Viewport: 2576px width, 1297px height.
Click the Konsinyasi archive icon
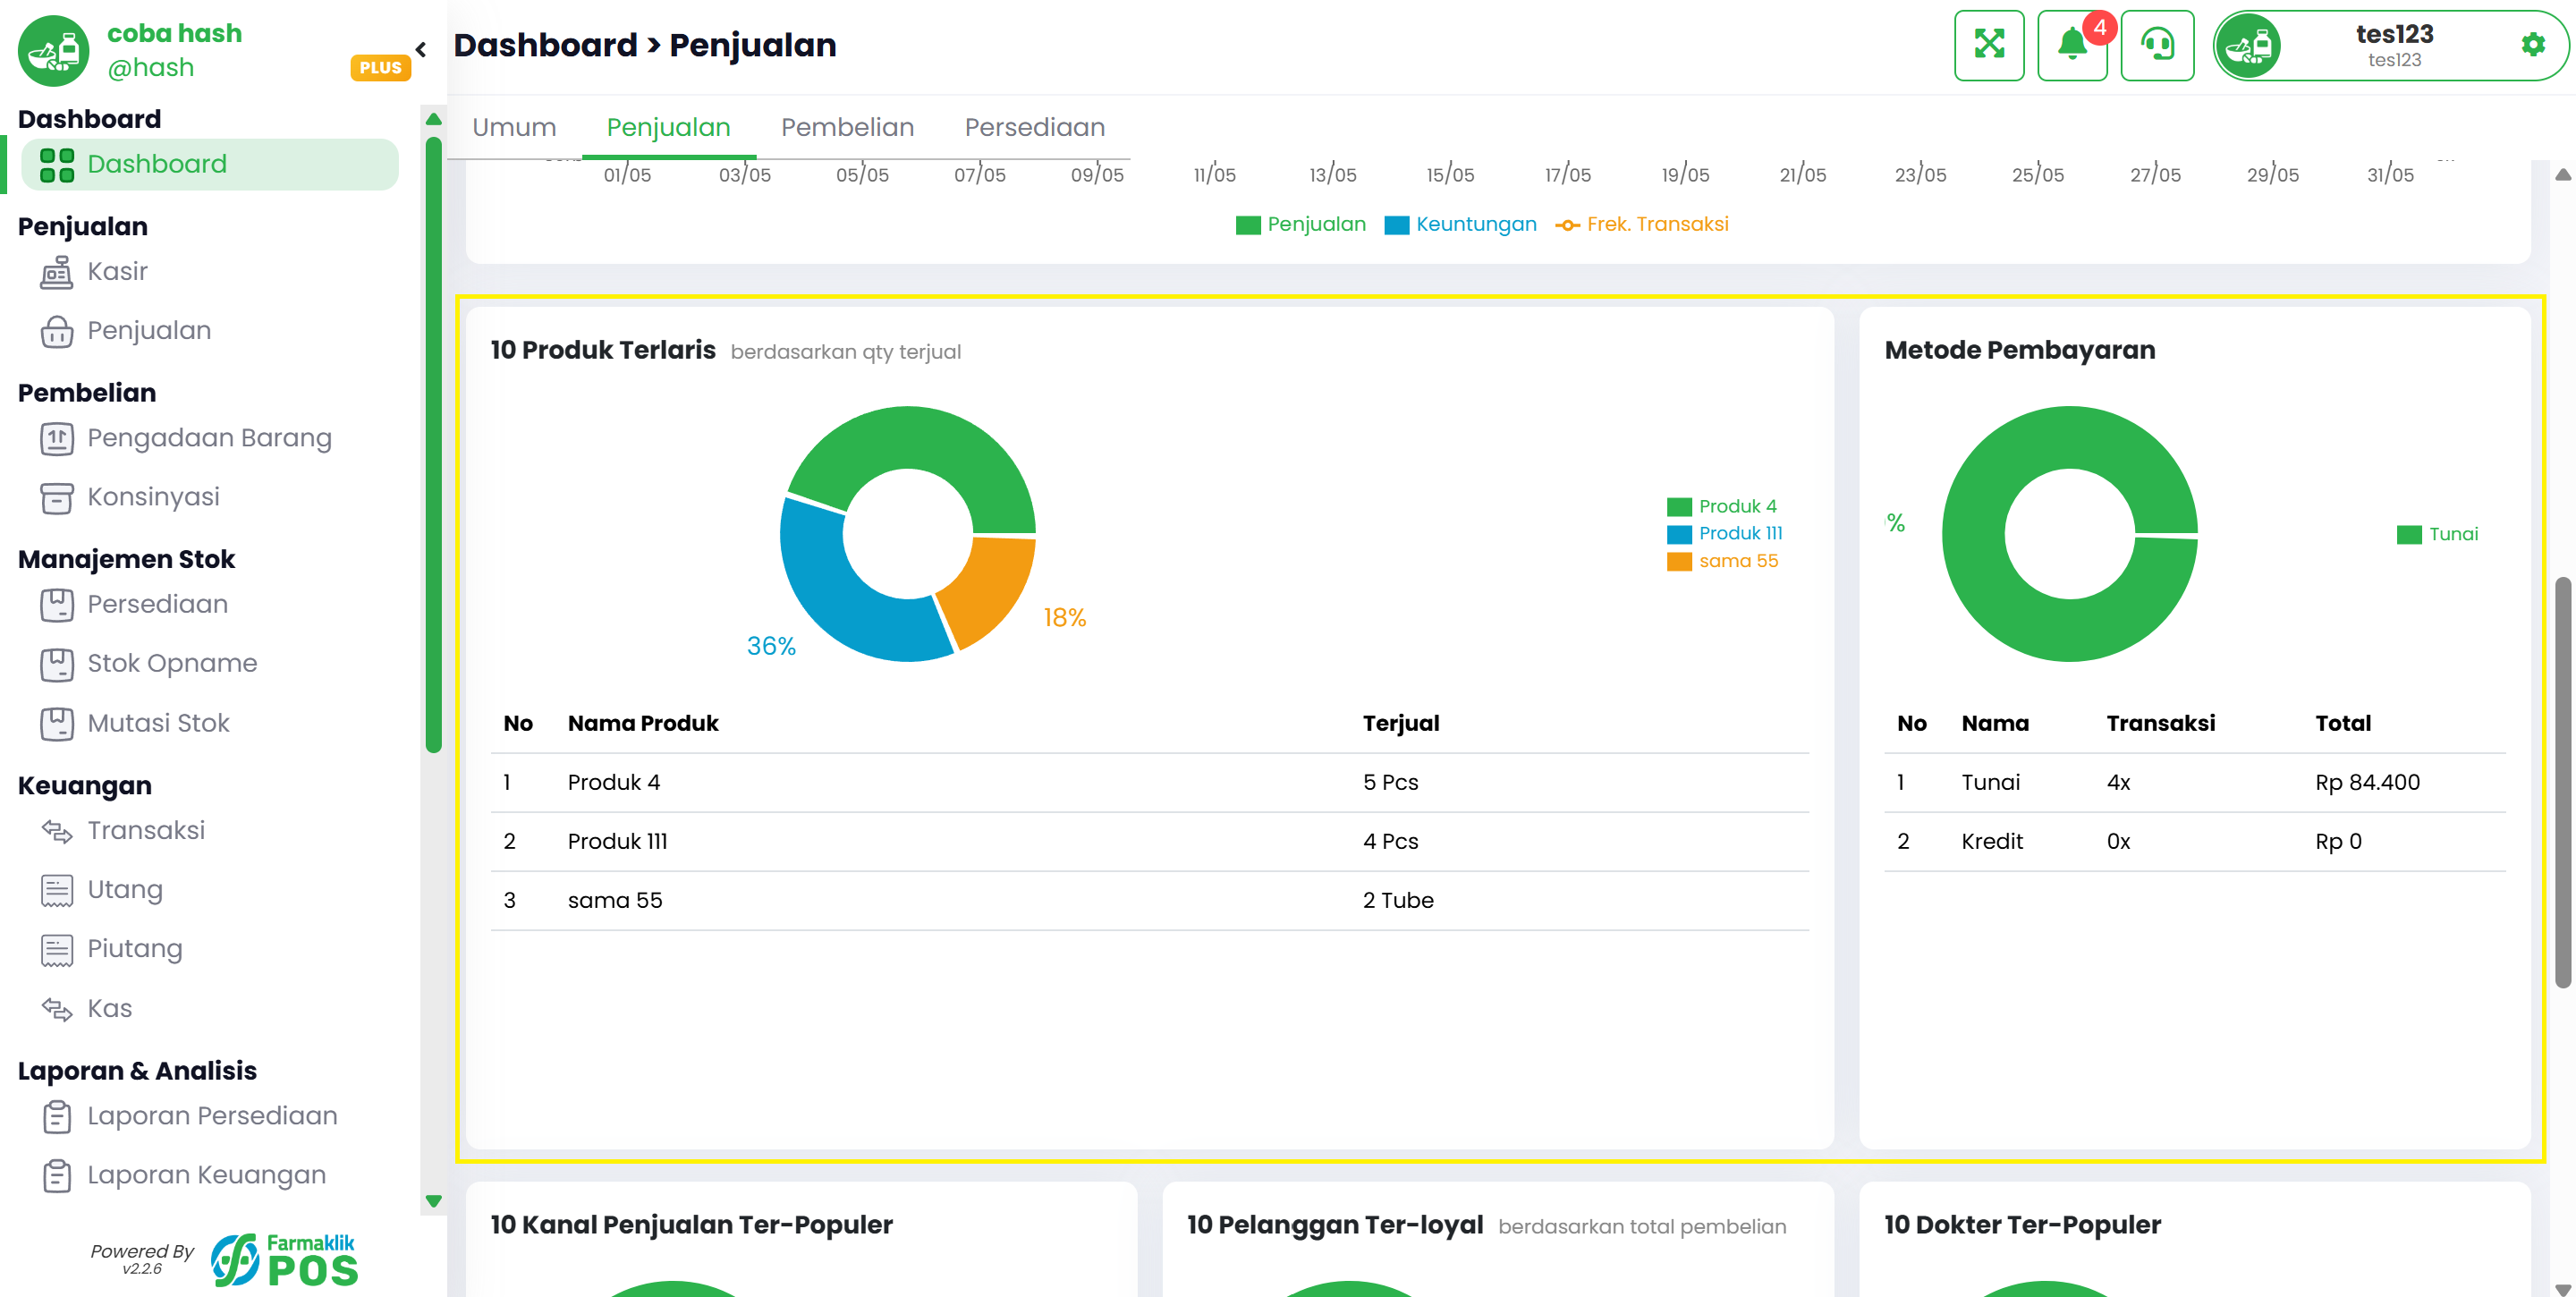[x=56, y=497]
